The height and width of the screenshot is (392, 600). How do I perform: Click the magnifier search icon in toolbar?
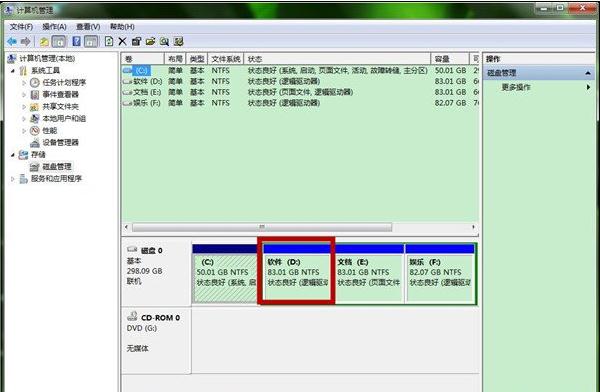[165, 41]
